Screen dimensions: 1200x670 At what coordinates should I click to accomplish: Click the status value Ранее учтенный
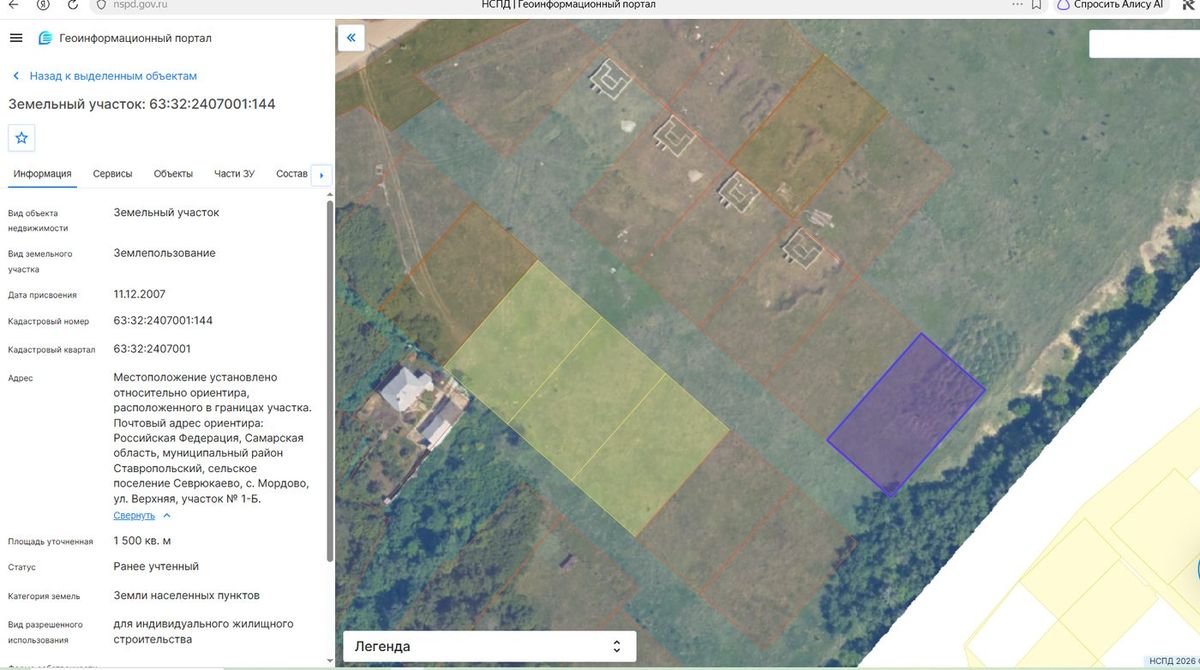point(156,566)
